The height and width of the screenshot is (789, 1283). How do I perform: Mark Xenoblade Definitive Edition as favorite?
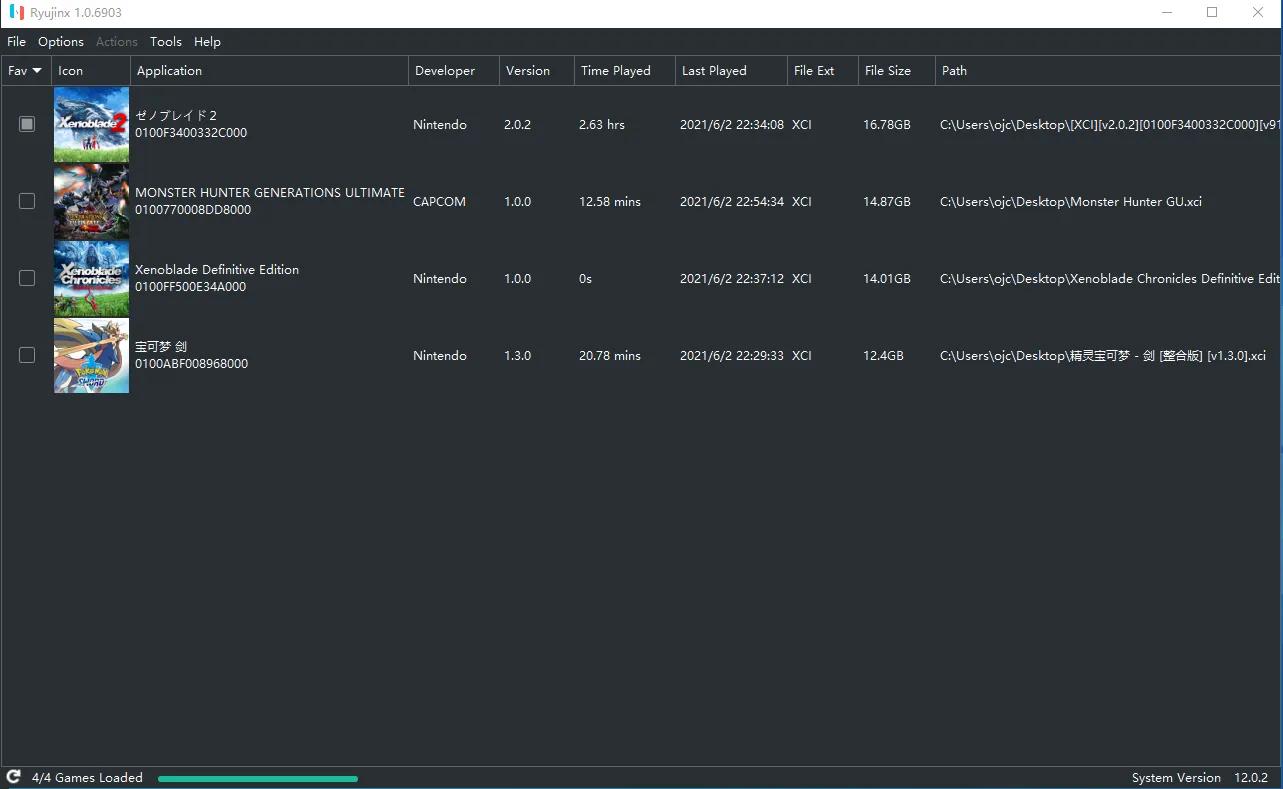pyautogui.click(x=27, y=278)
